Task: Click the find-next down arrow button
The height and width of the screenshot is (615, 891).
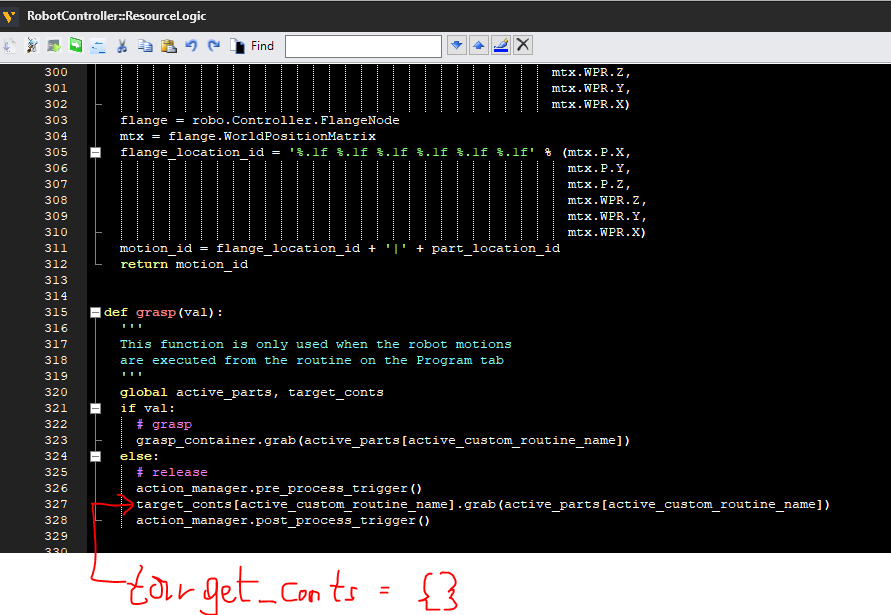Action: click(457, 45)
